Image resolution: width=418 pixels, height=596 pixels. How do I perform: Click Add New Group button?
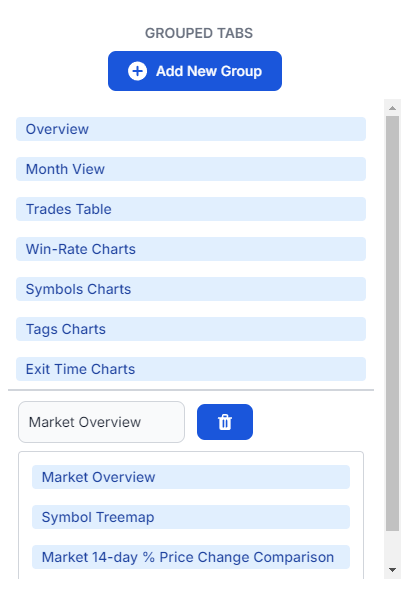195,71
